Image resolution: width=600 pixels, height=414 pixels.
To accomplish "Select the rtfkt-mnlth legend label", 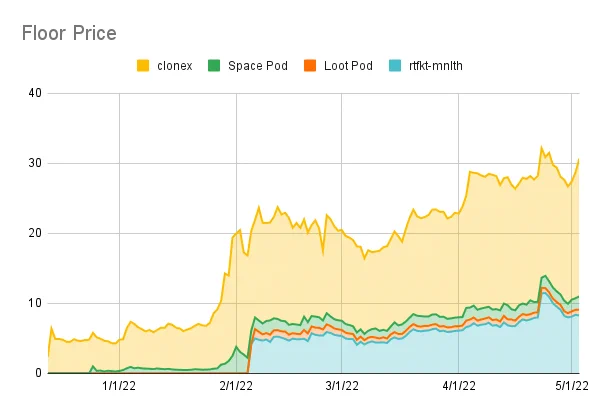I will pos(436,66).
